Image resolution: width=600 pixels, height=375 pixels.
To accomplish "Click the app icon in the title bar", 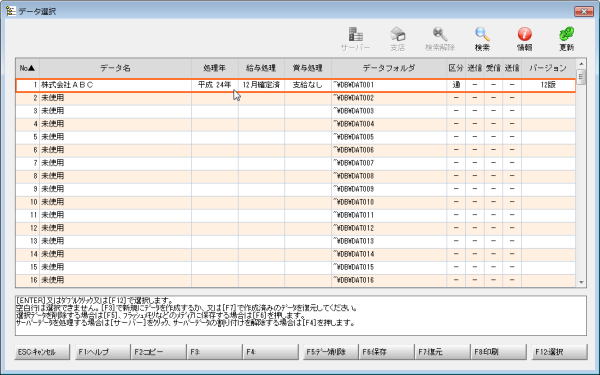I will (x=10, y=11).
